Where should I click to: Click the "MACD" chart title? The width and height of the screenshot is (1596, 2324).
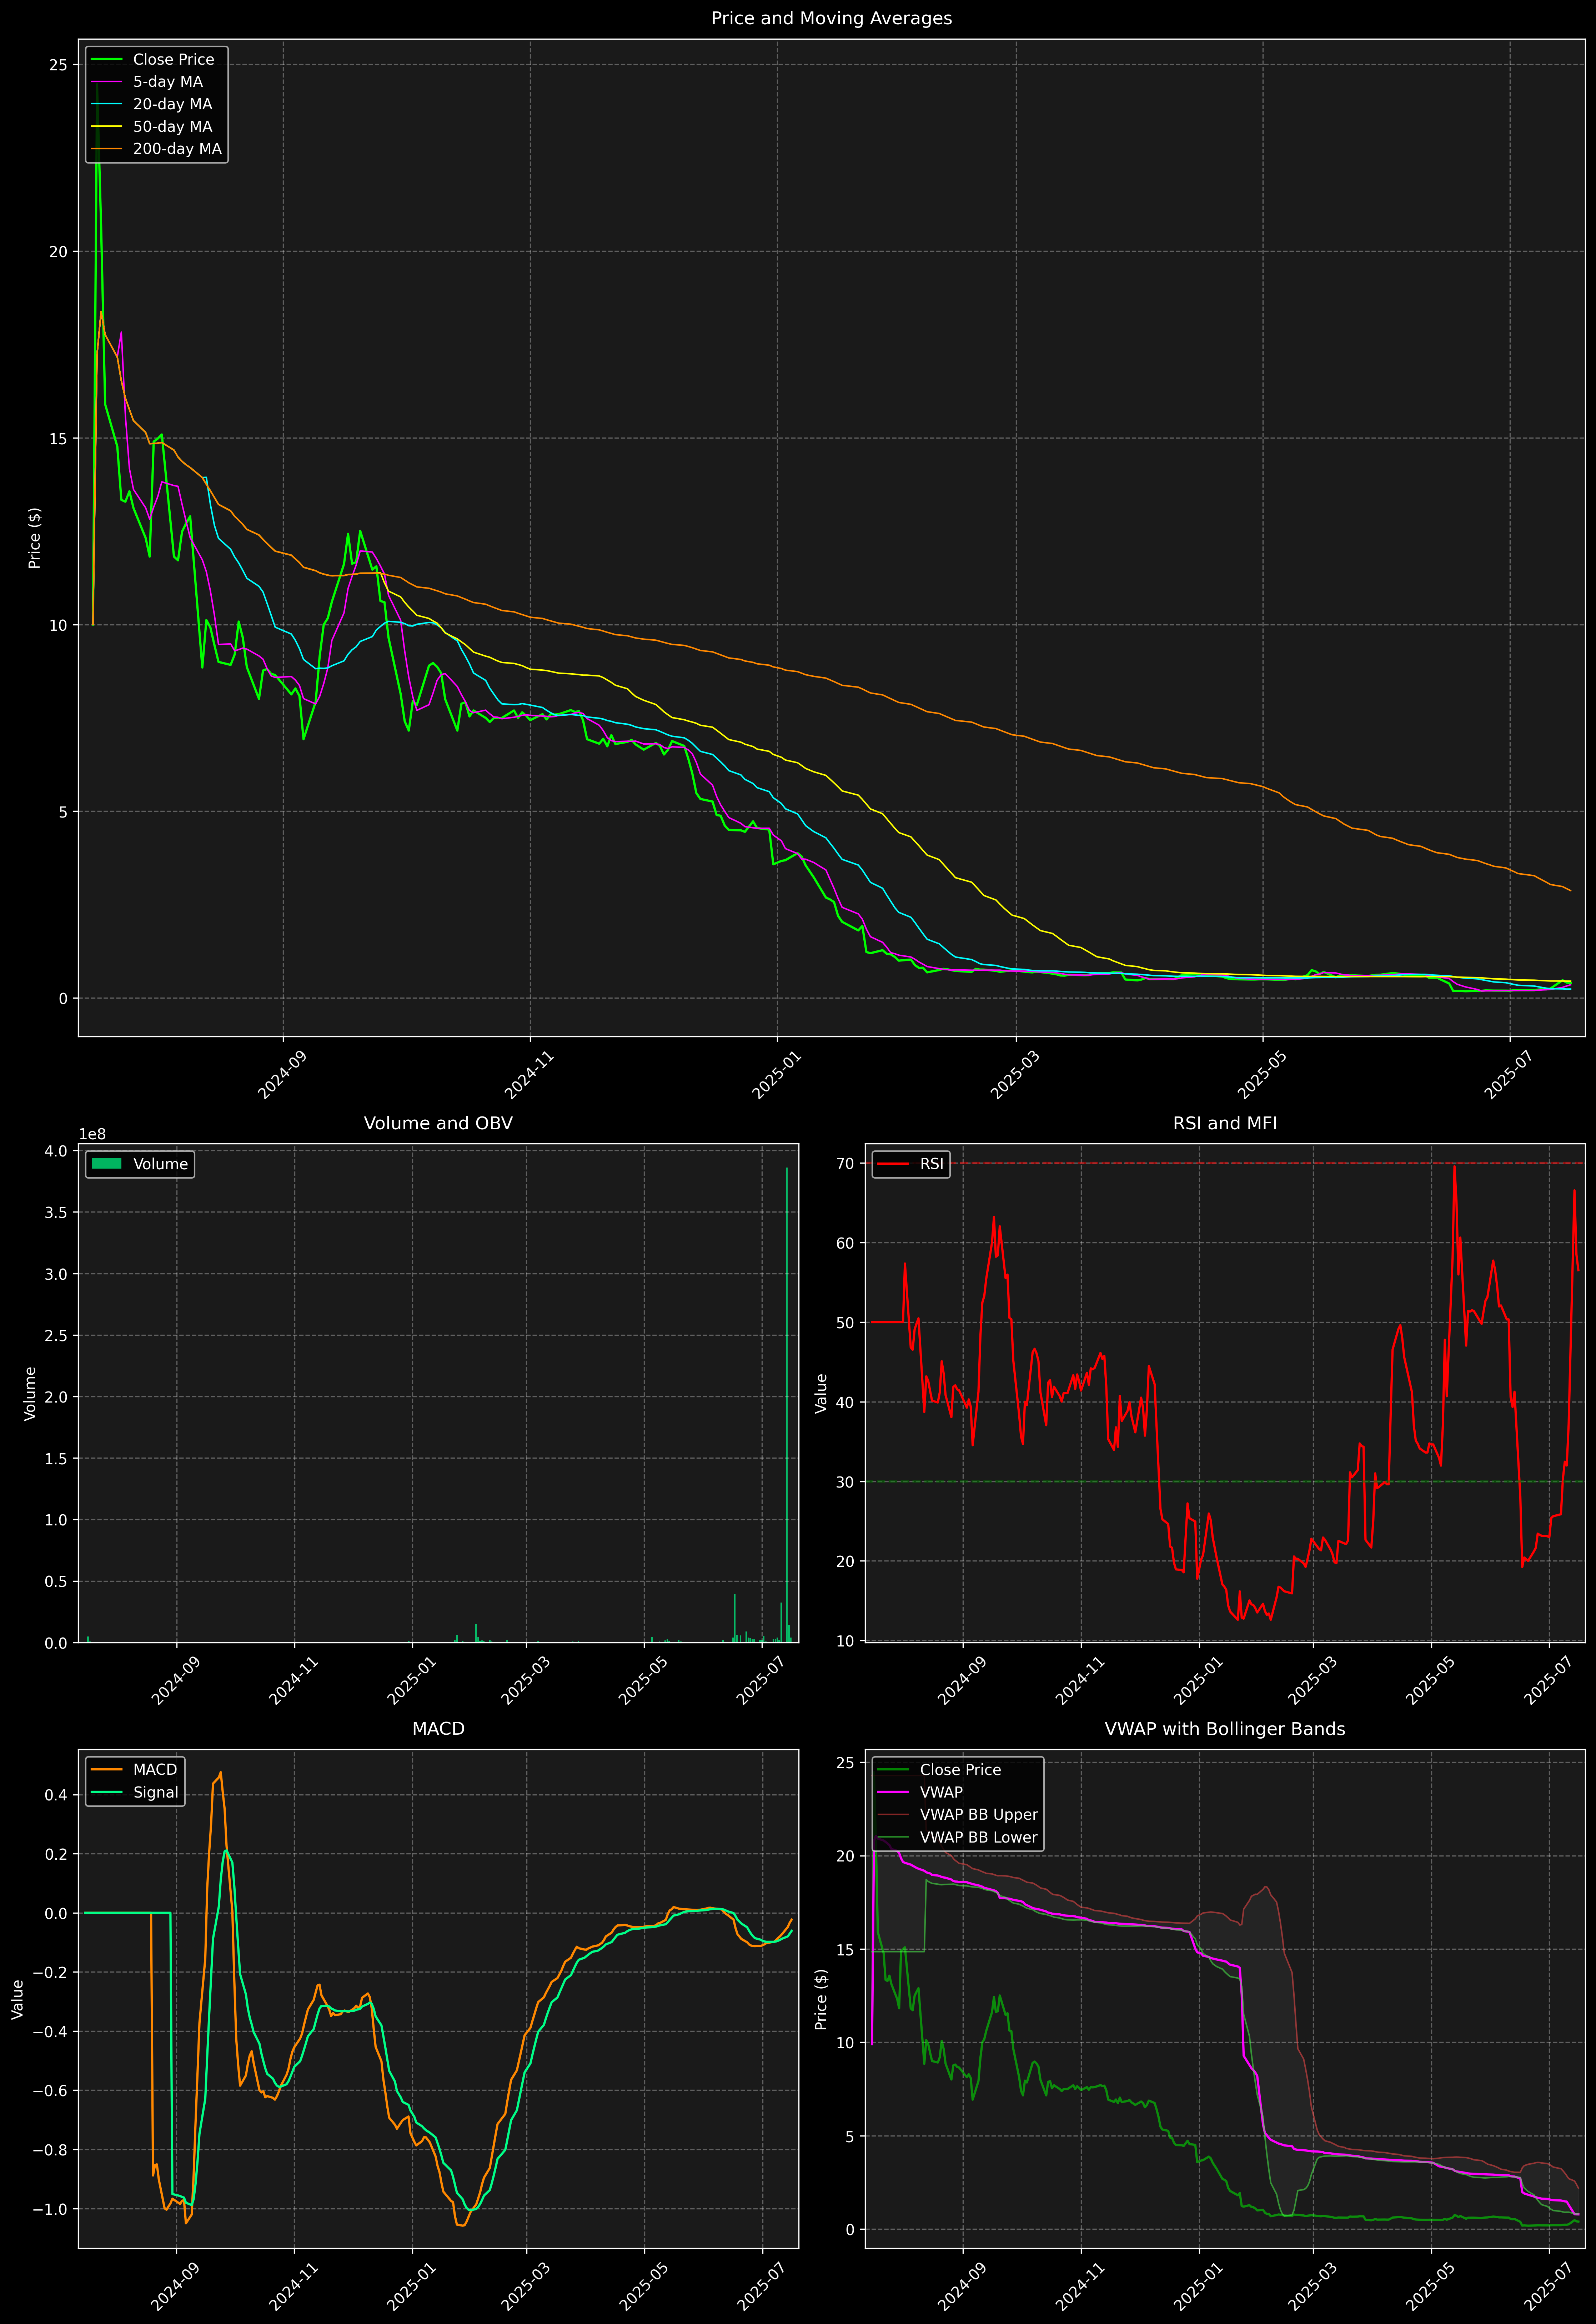[438, 1729]
